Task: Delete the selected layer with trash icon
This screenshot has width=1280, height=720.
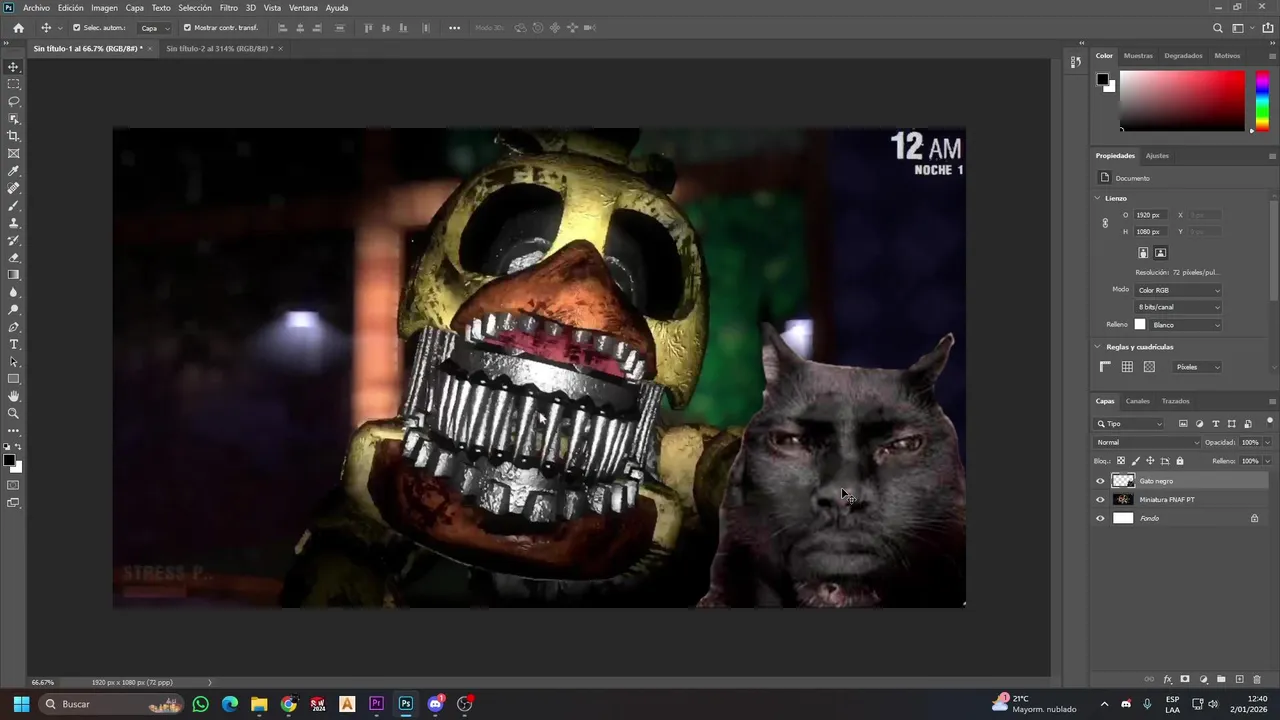Action: coord(1257,680)
